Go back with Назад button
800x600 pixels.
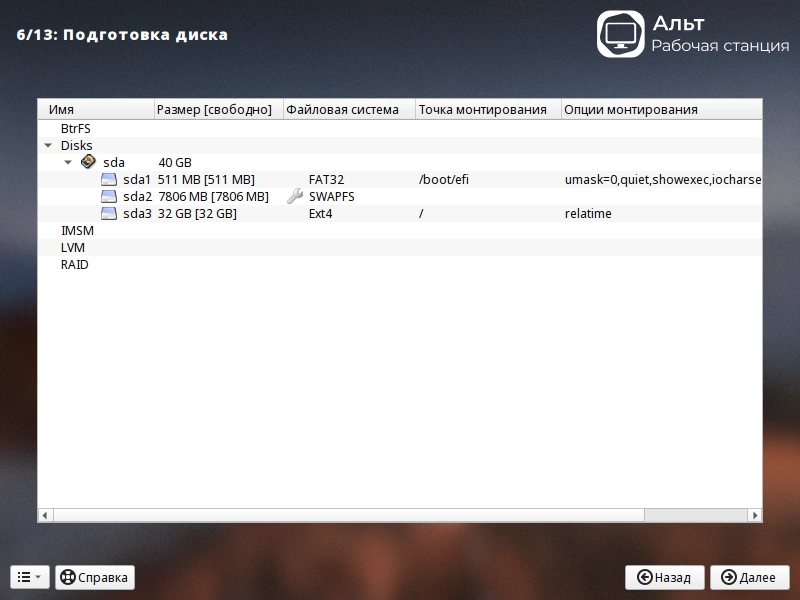click(664, 577)
